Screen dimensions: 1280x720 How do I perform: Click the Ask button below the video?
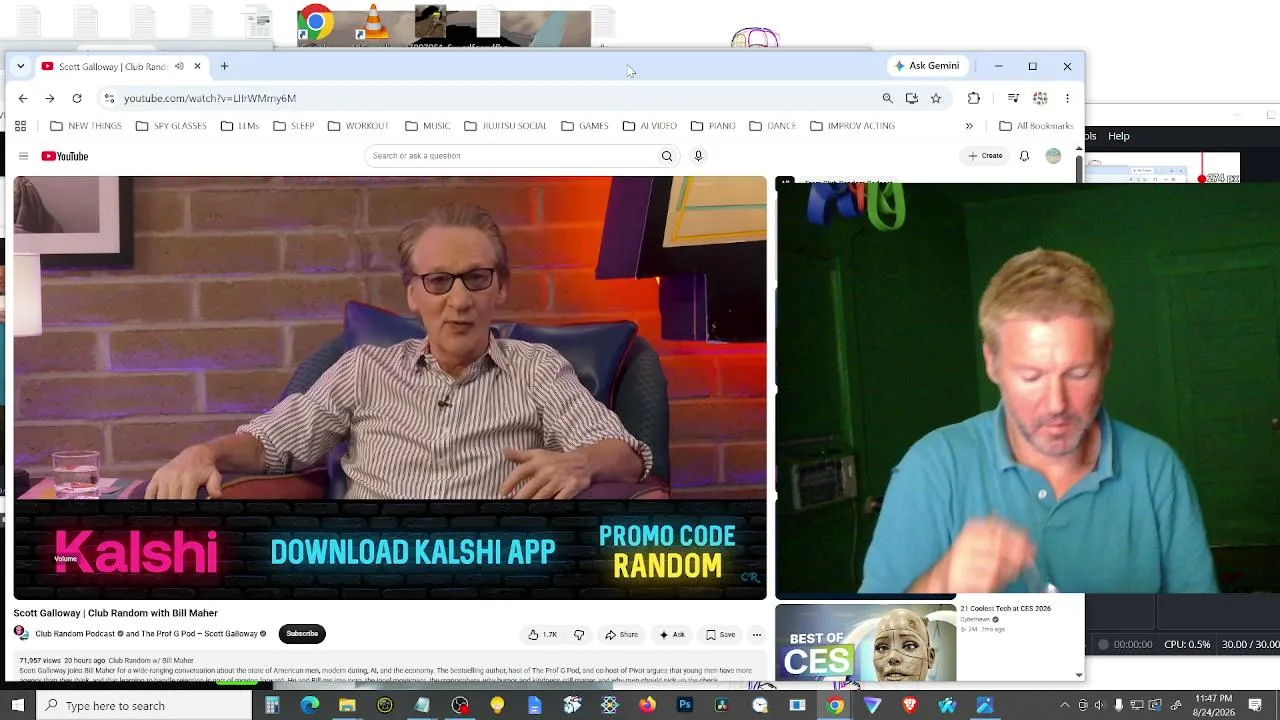672,634
